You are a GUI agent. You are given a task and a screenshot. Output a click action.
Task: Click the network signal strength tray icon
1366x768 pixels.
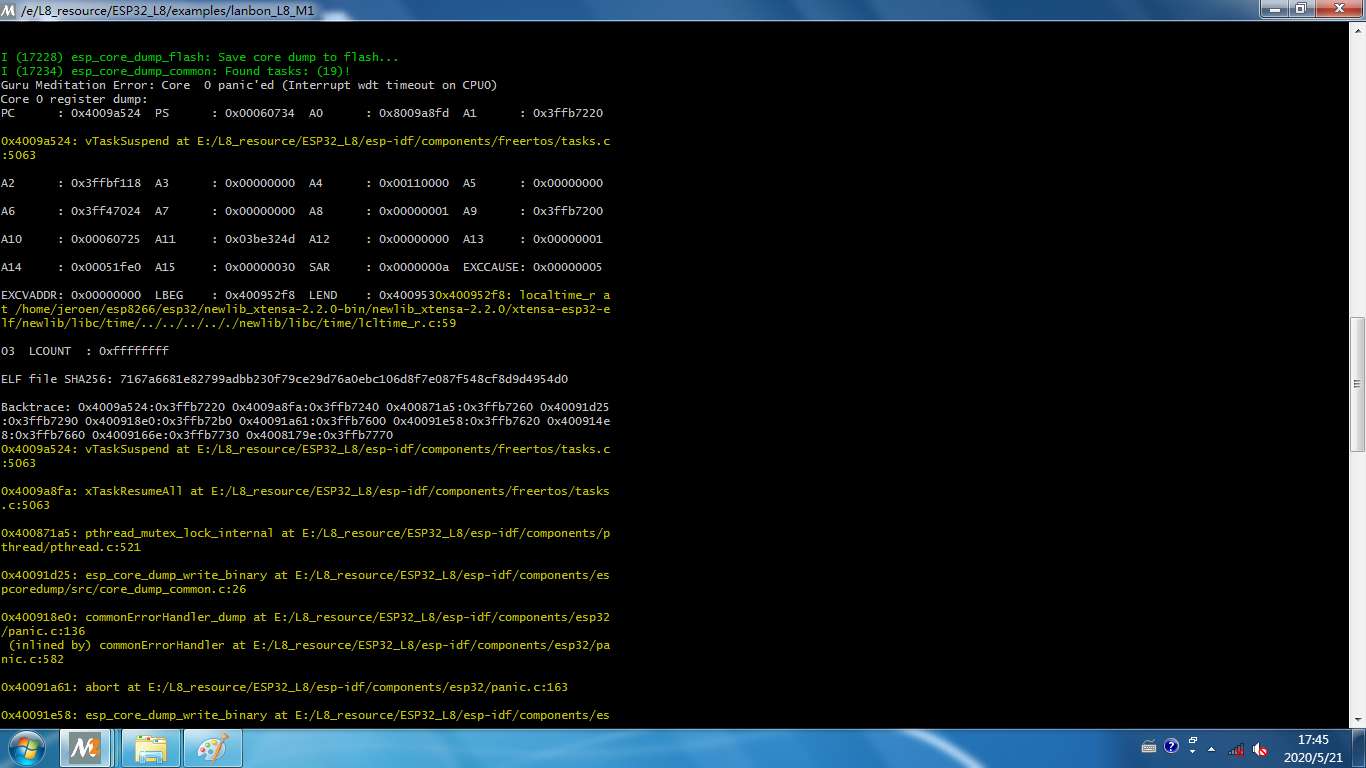1235,749
